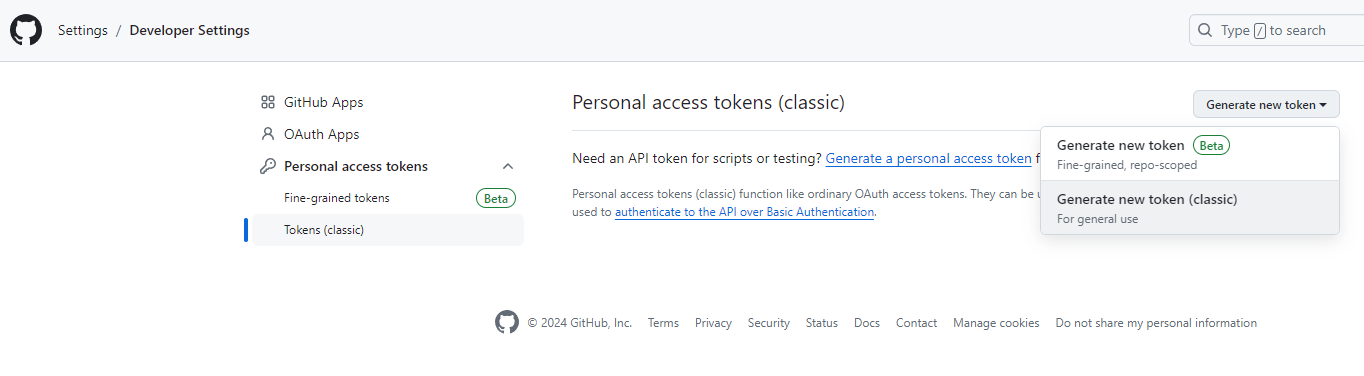Select the Personal access tokens key icon
1364x376 pixels.
[x=267, y=166]
